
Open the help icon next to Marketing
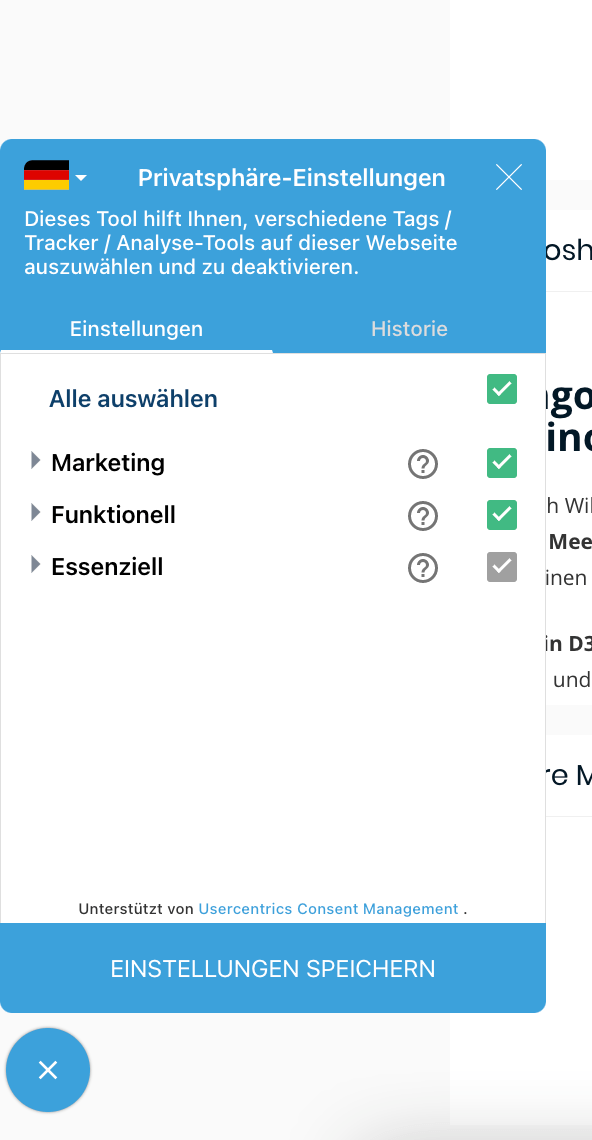click(x=422, y=464)
